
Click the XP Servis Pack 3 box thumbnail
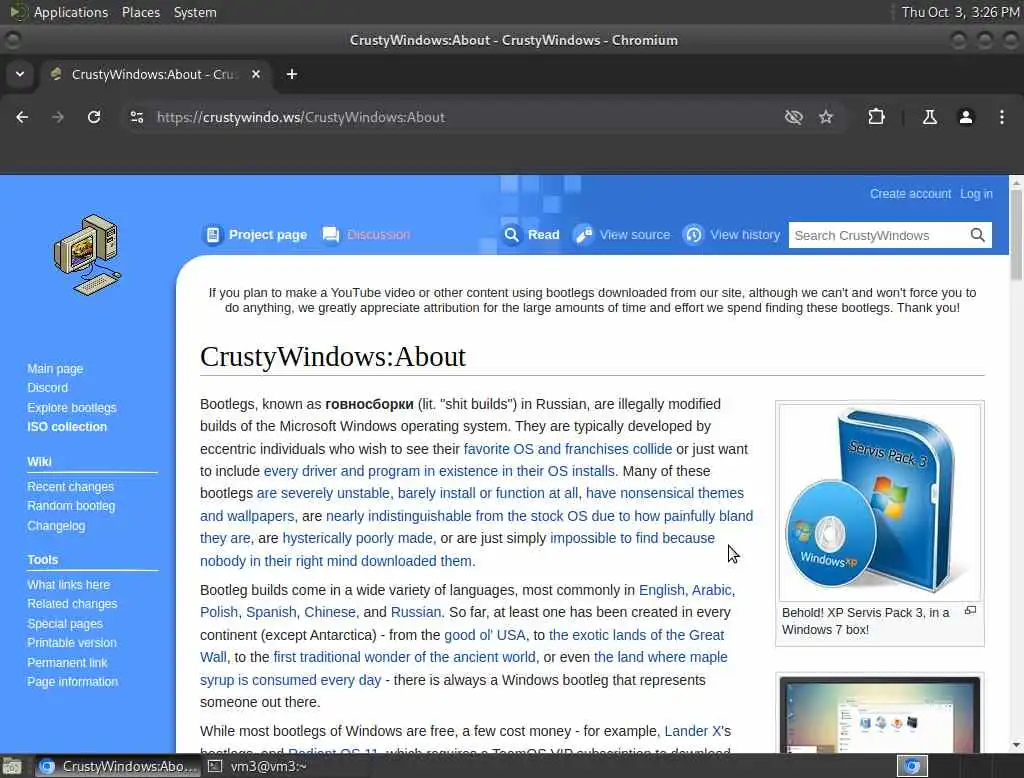coord(879,502)
